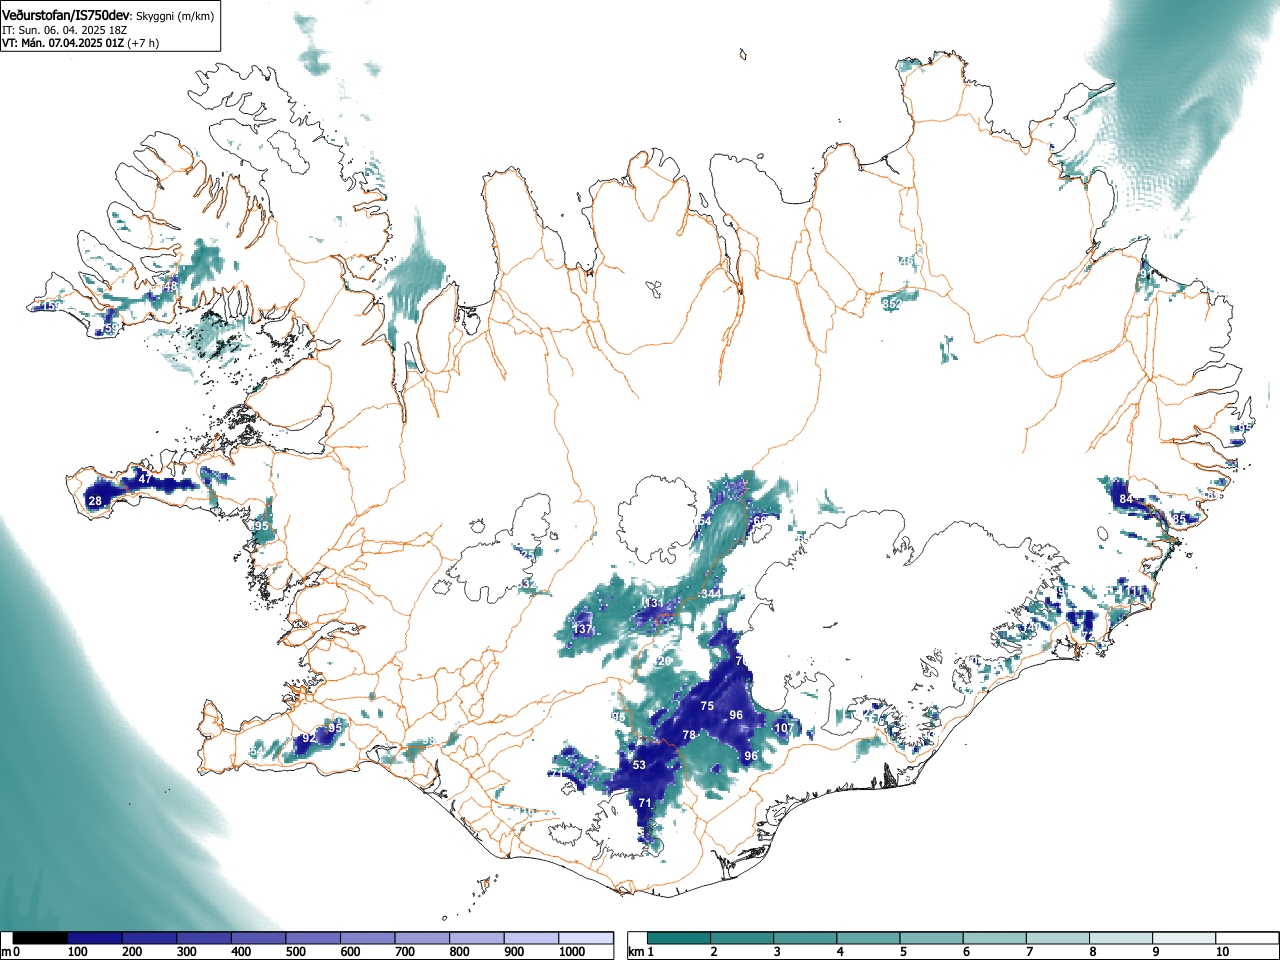
Task: Click the '10' tick label in the km legend
Action: click(x=1222, y=952)
